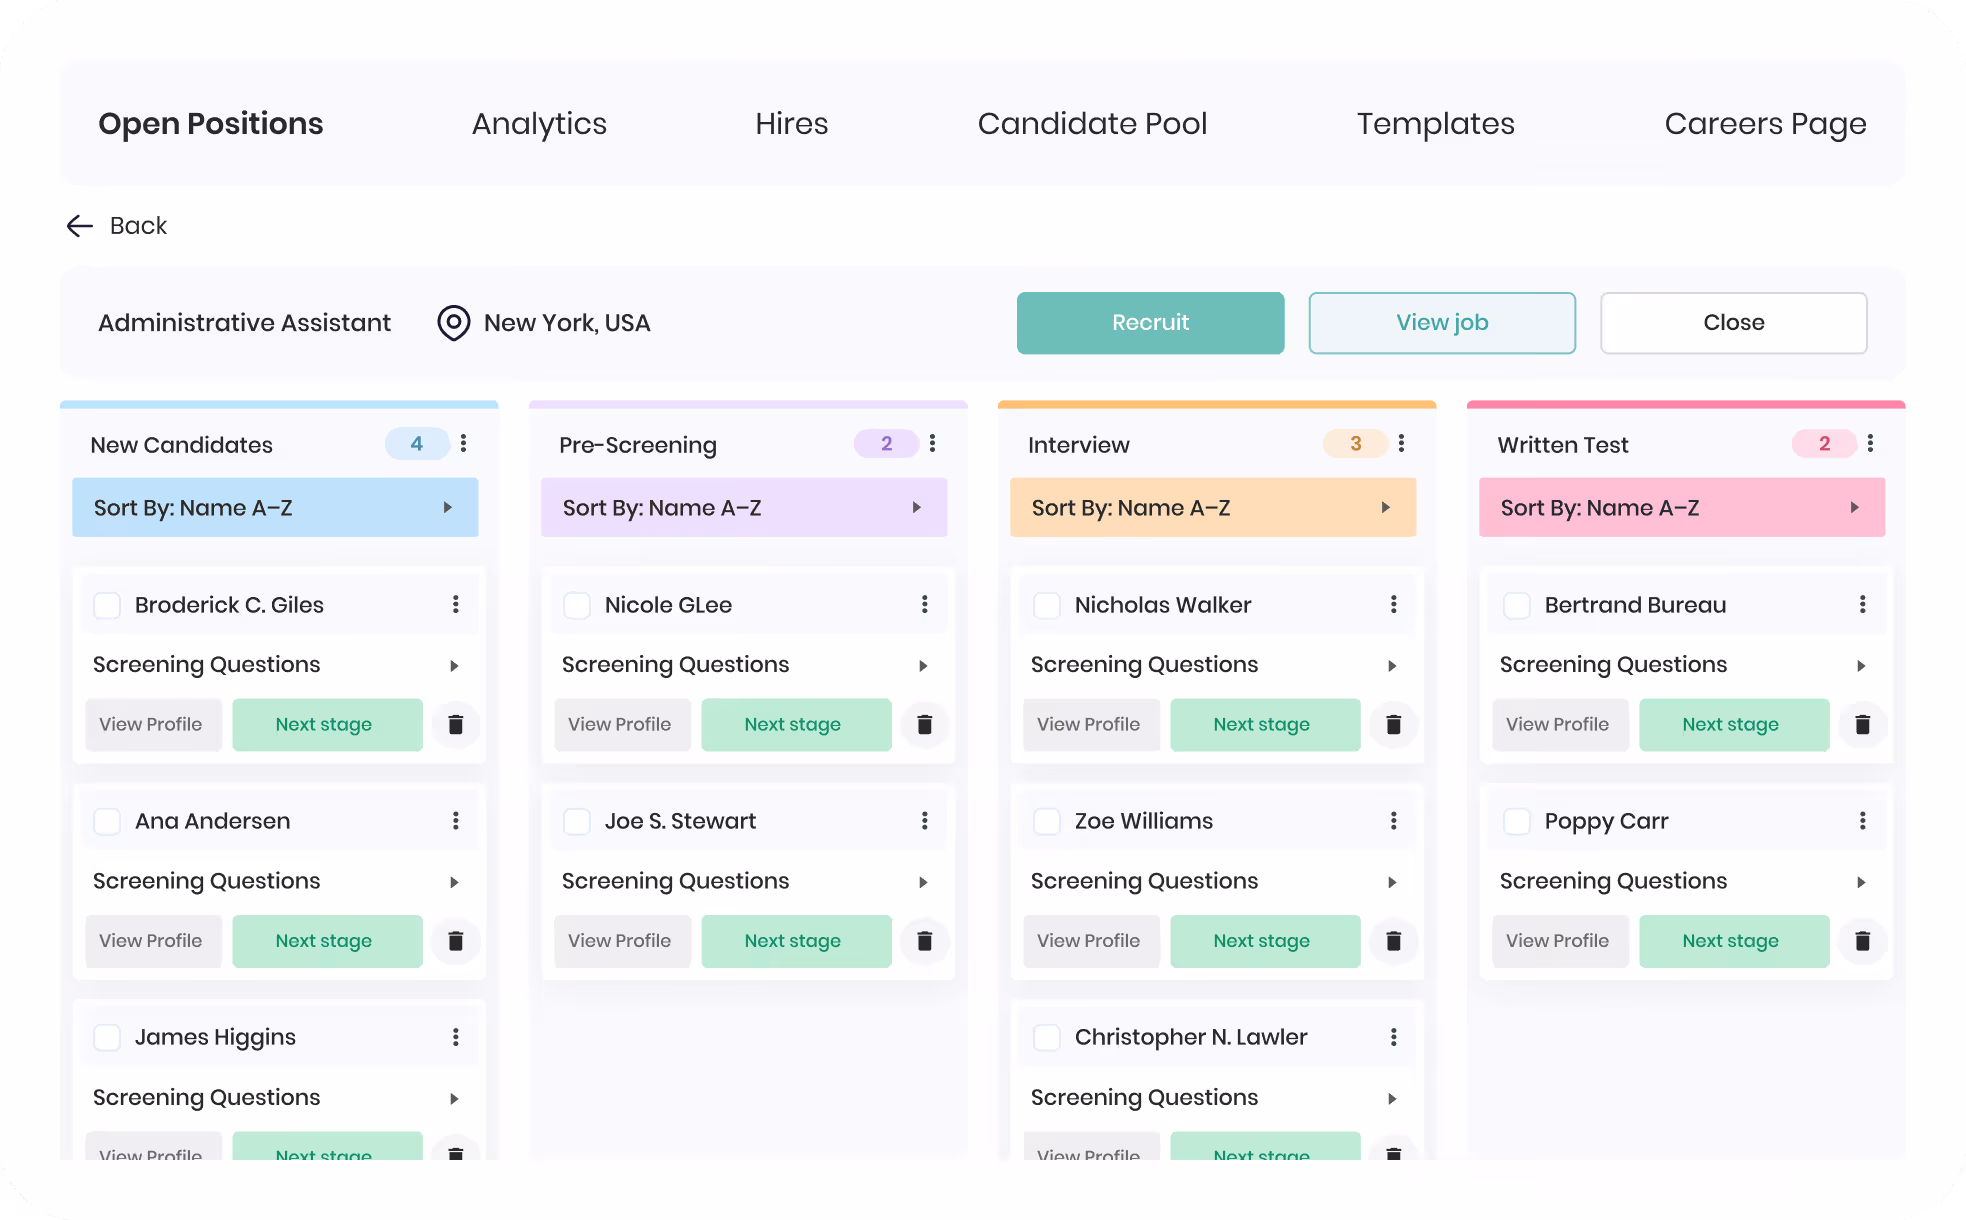Screen dimensions: 1966x1220
Task: Open Christopher N. Lawler card menu
Action: coord(1394,1037)
